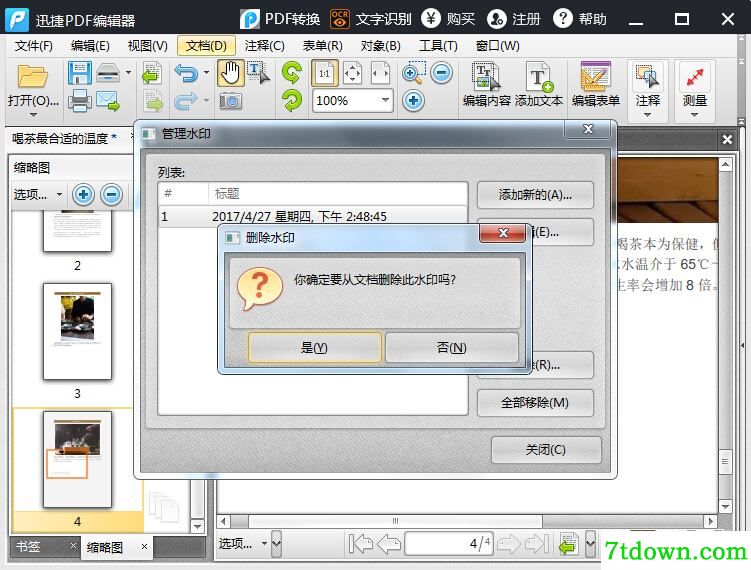Open OCR 文字识别 in title bar
This screenshot has height=570, width=751.
click(371, 19)
